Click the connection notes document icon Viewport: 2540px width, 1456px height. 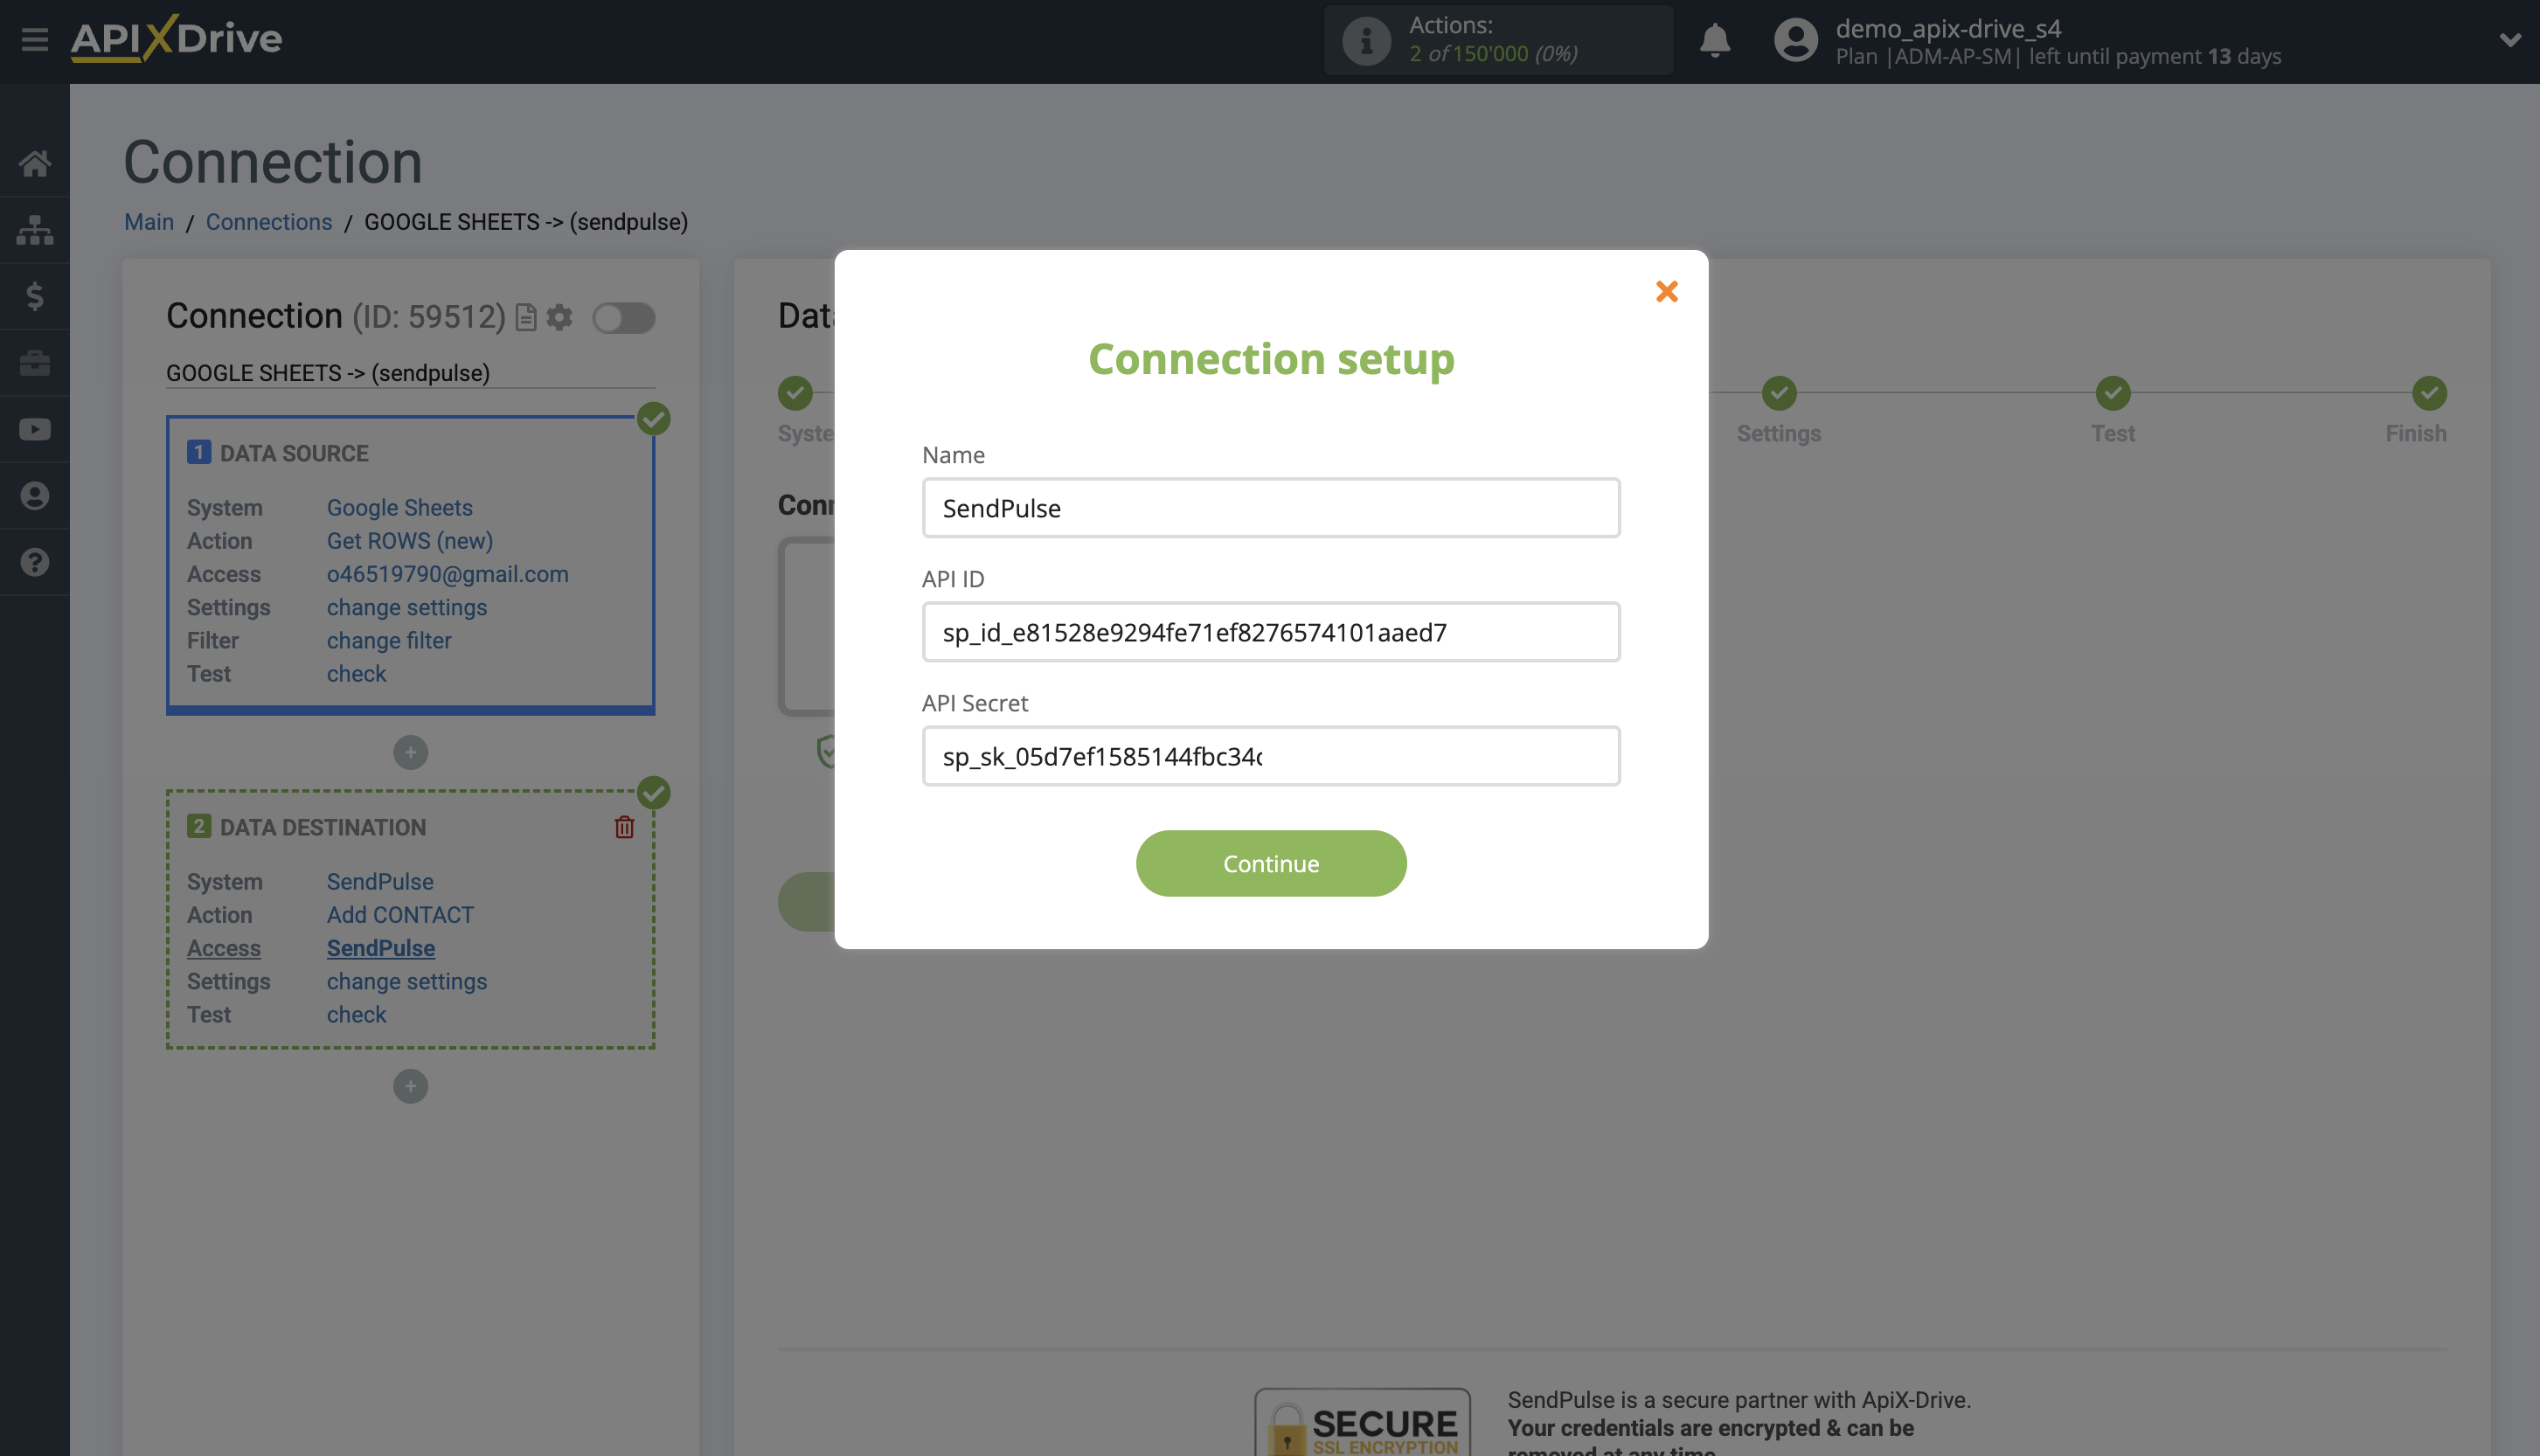(526, 317)
